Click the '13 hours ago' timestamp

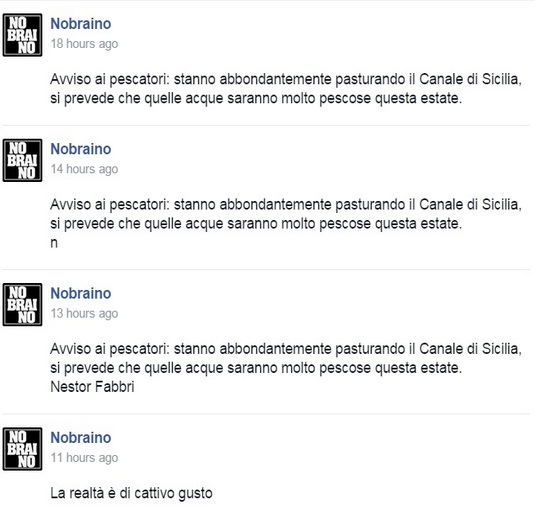[84, 313]
